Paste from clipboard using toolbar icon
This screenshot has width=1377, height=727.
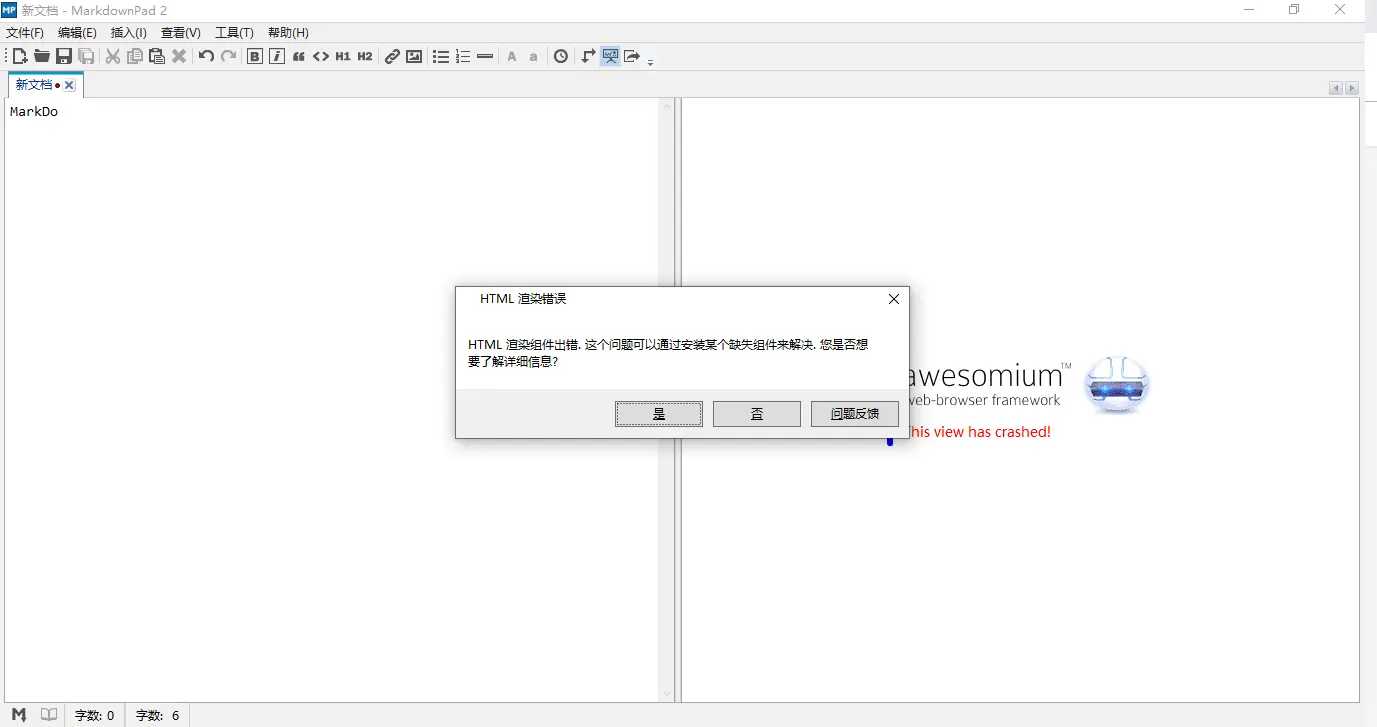coord(157,56)
